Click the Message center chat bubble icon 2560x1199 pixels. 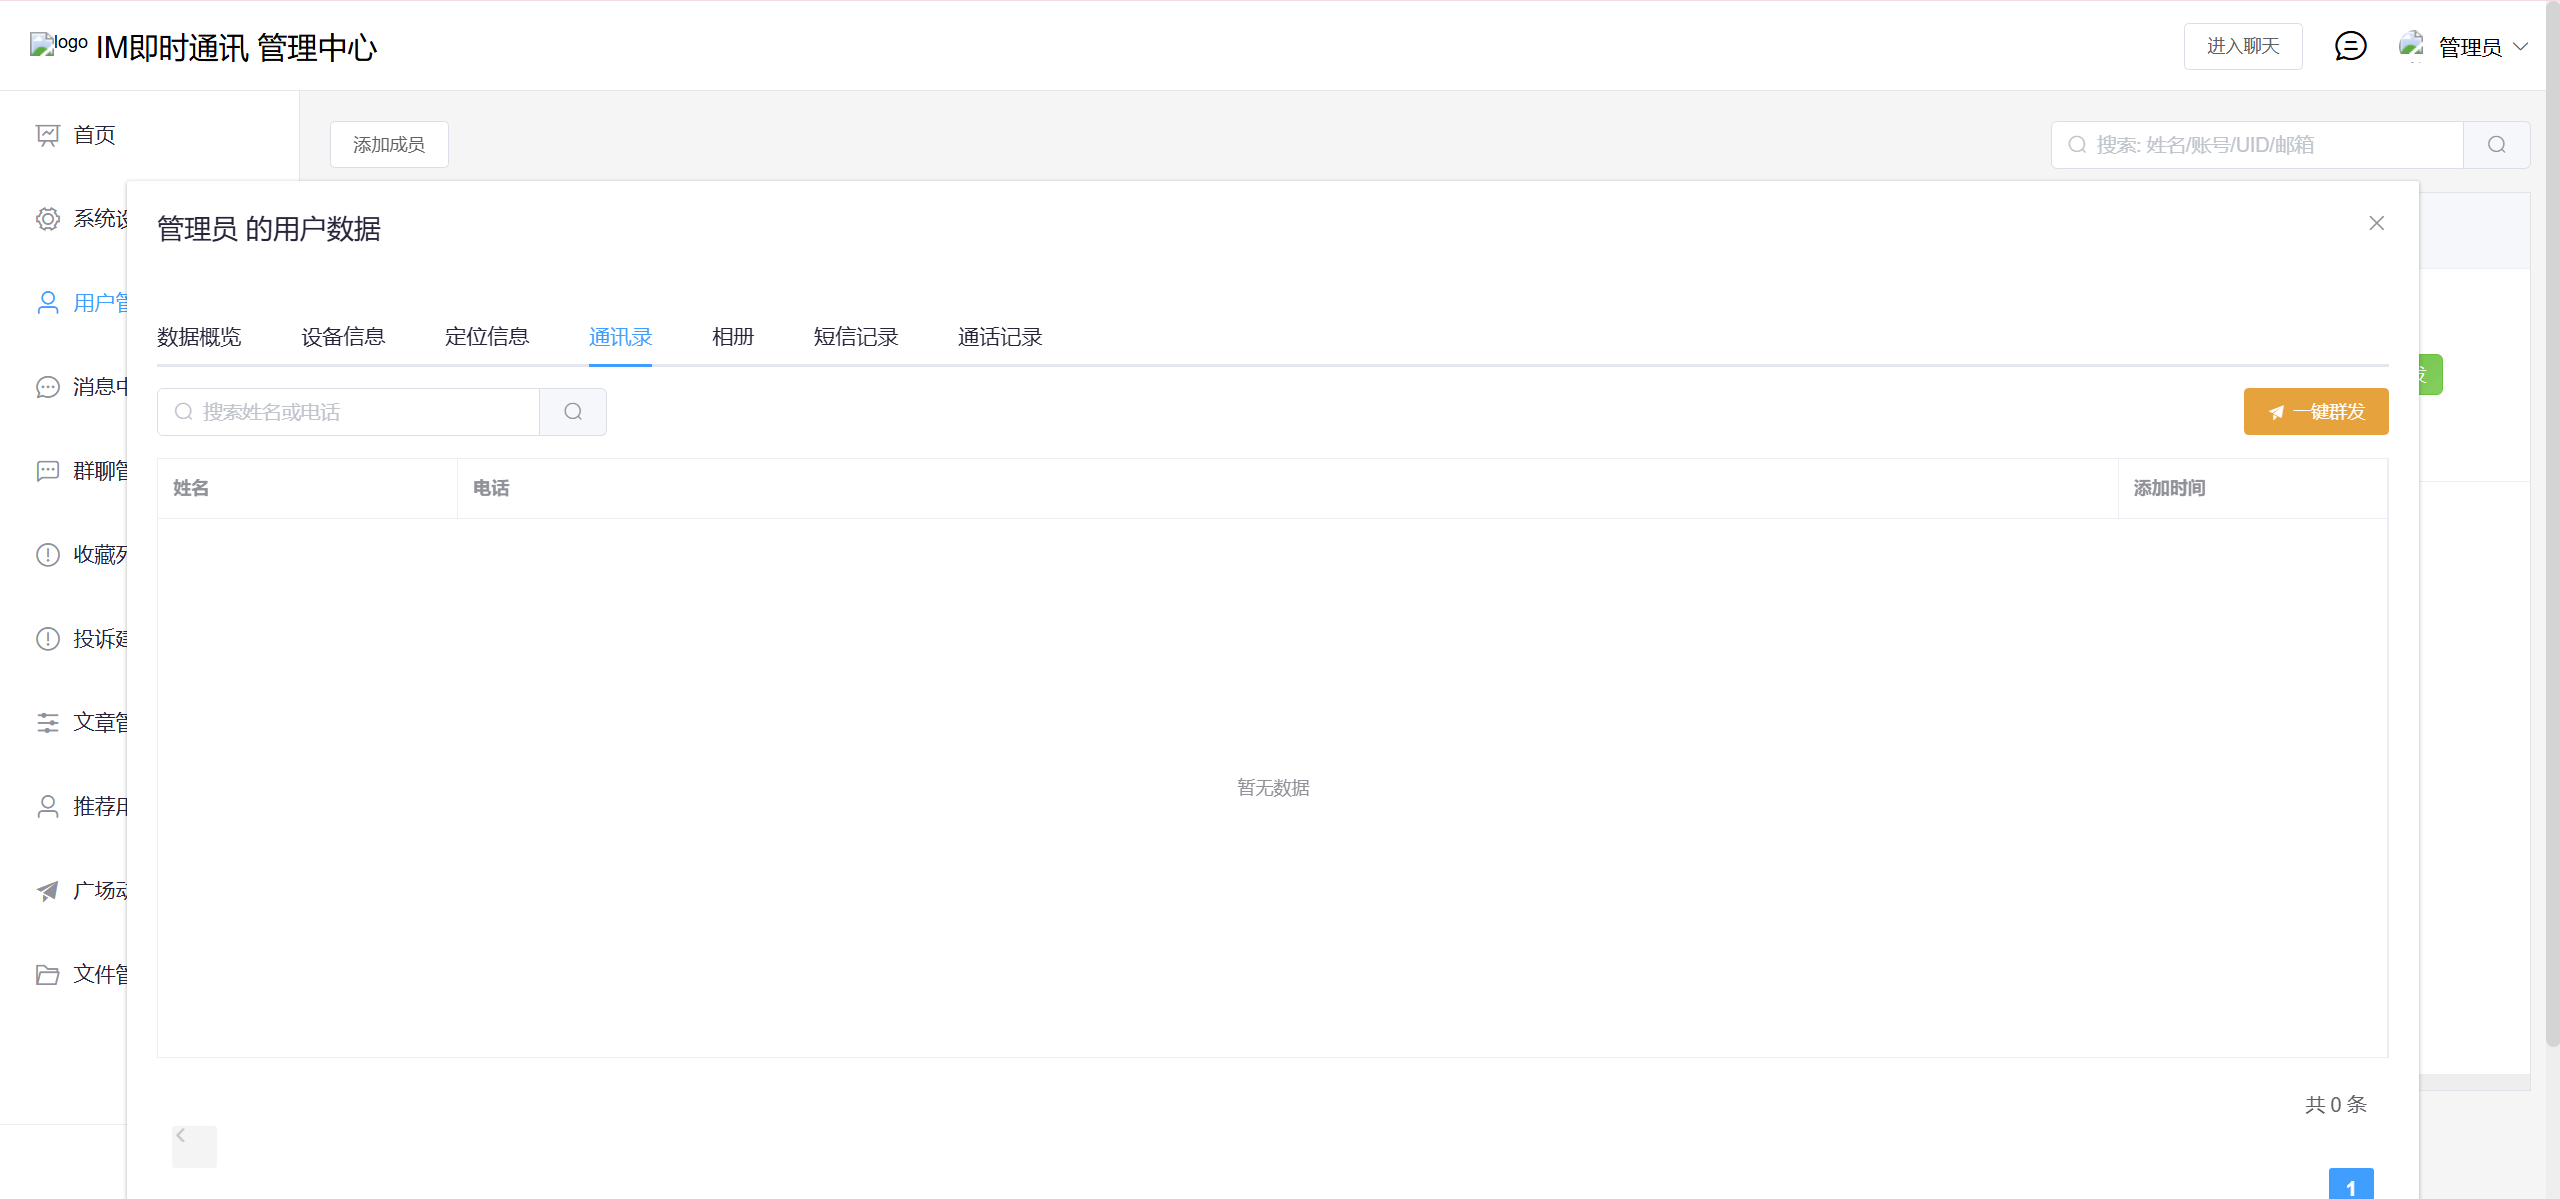[47, 387]
